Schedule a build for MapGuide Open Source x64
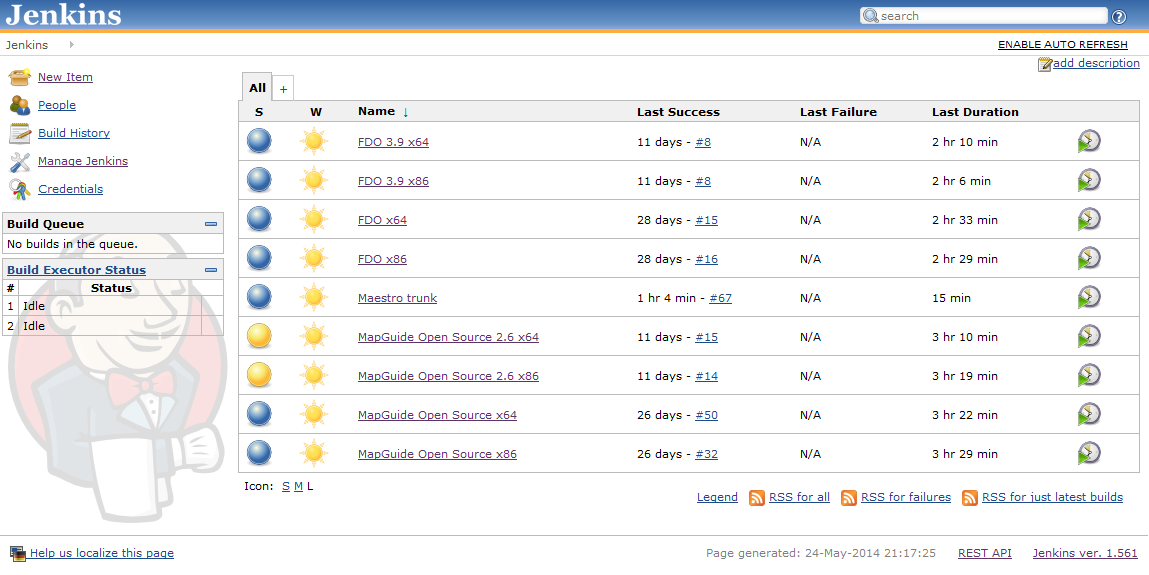 pos(1089,415)
